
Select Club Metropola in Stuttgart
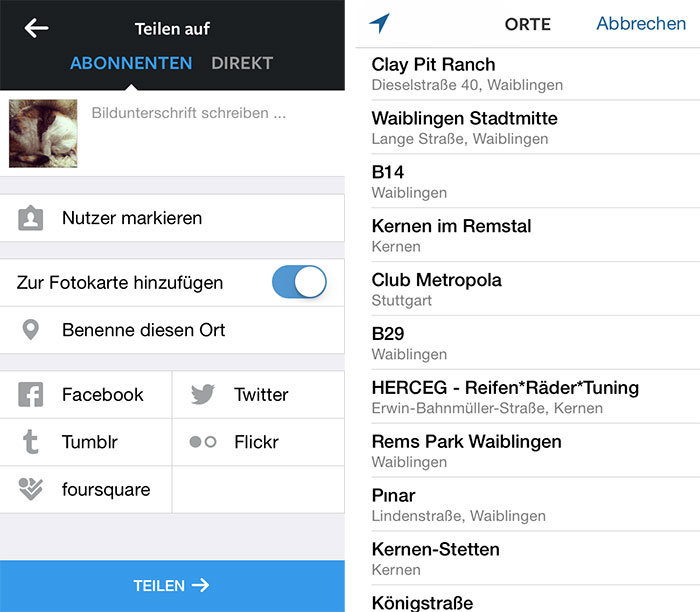(535, 289)
